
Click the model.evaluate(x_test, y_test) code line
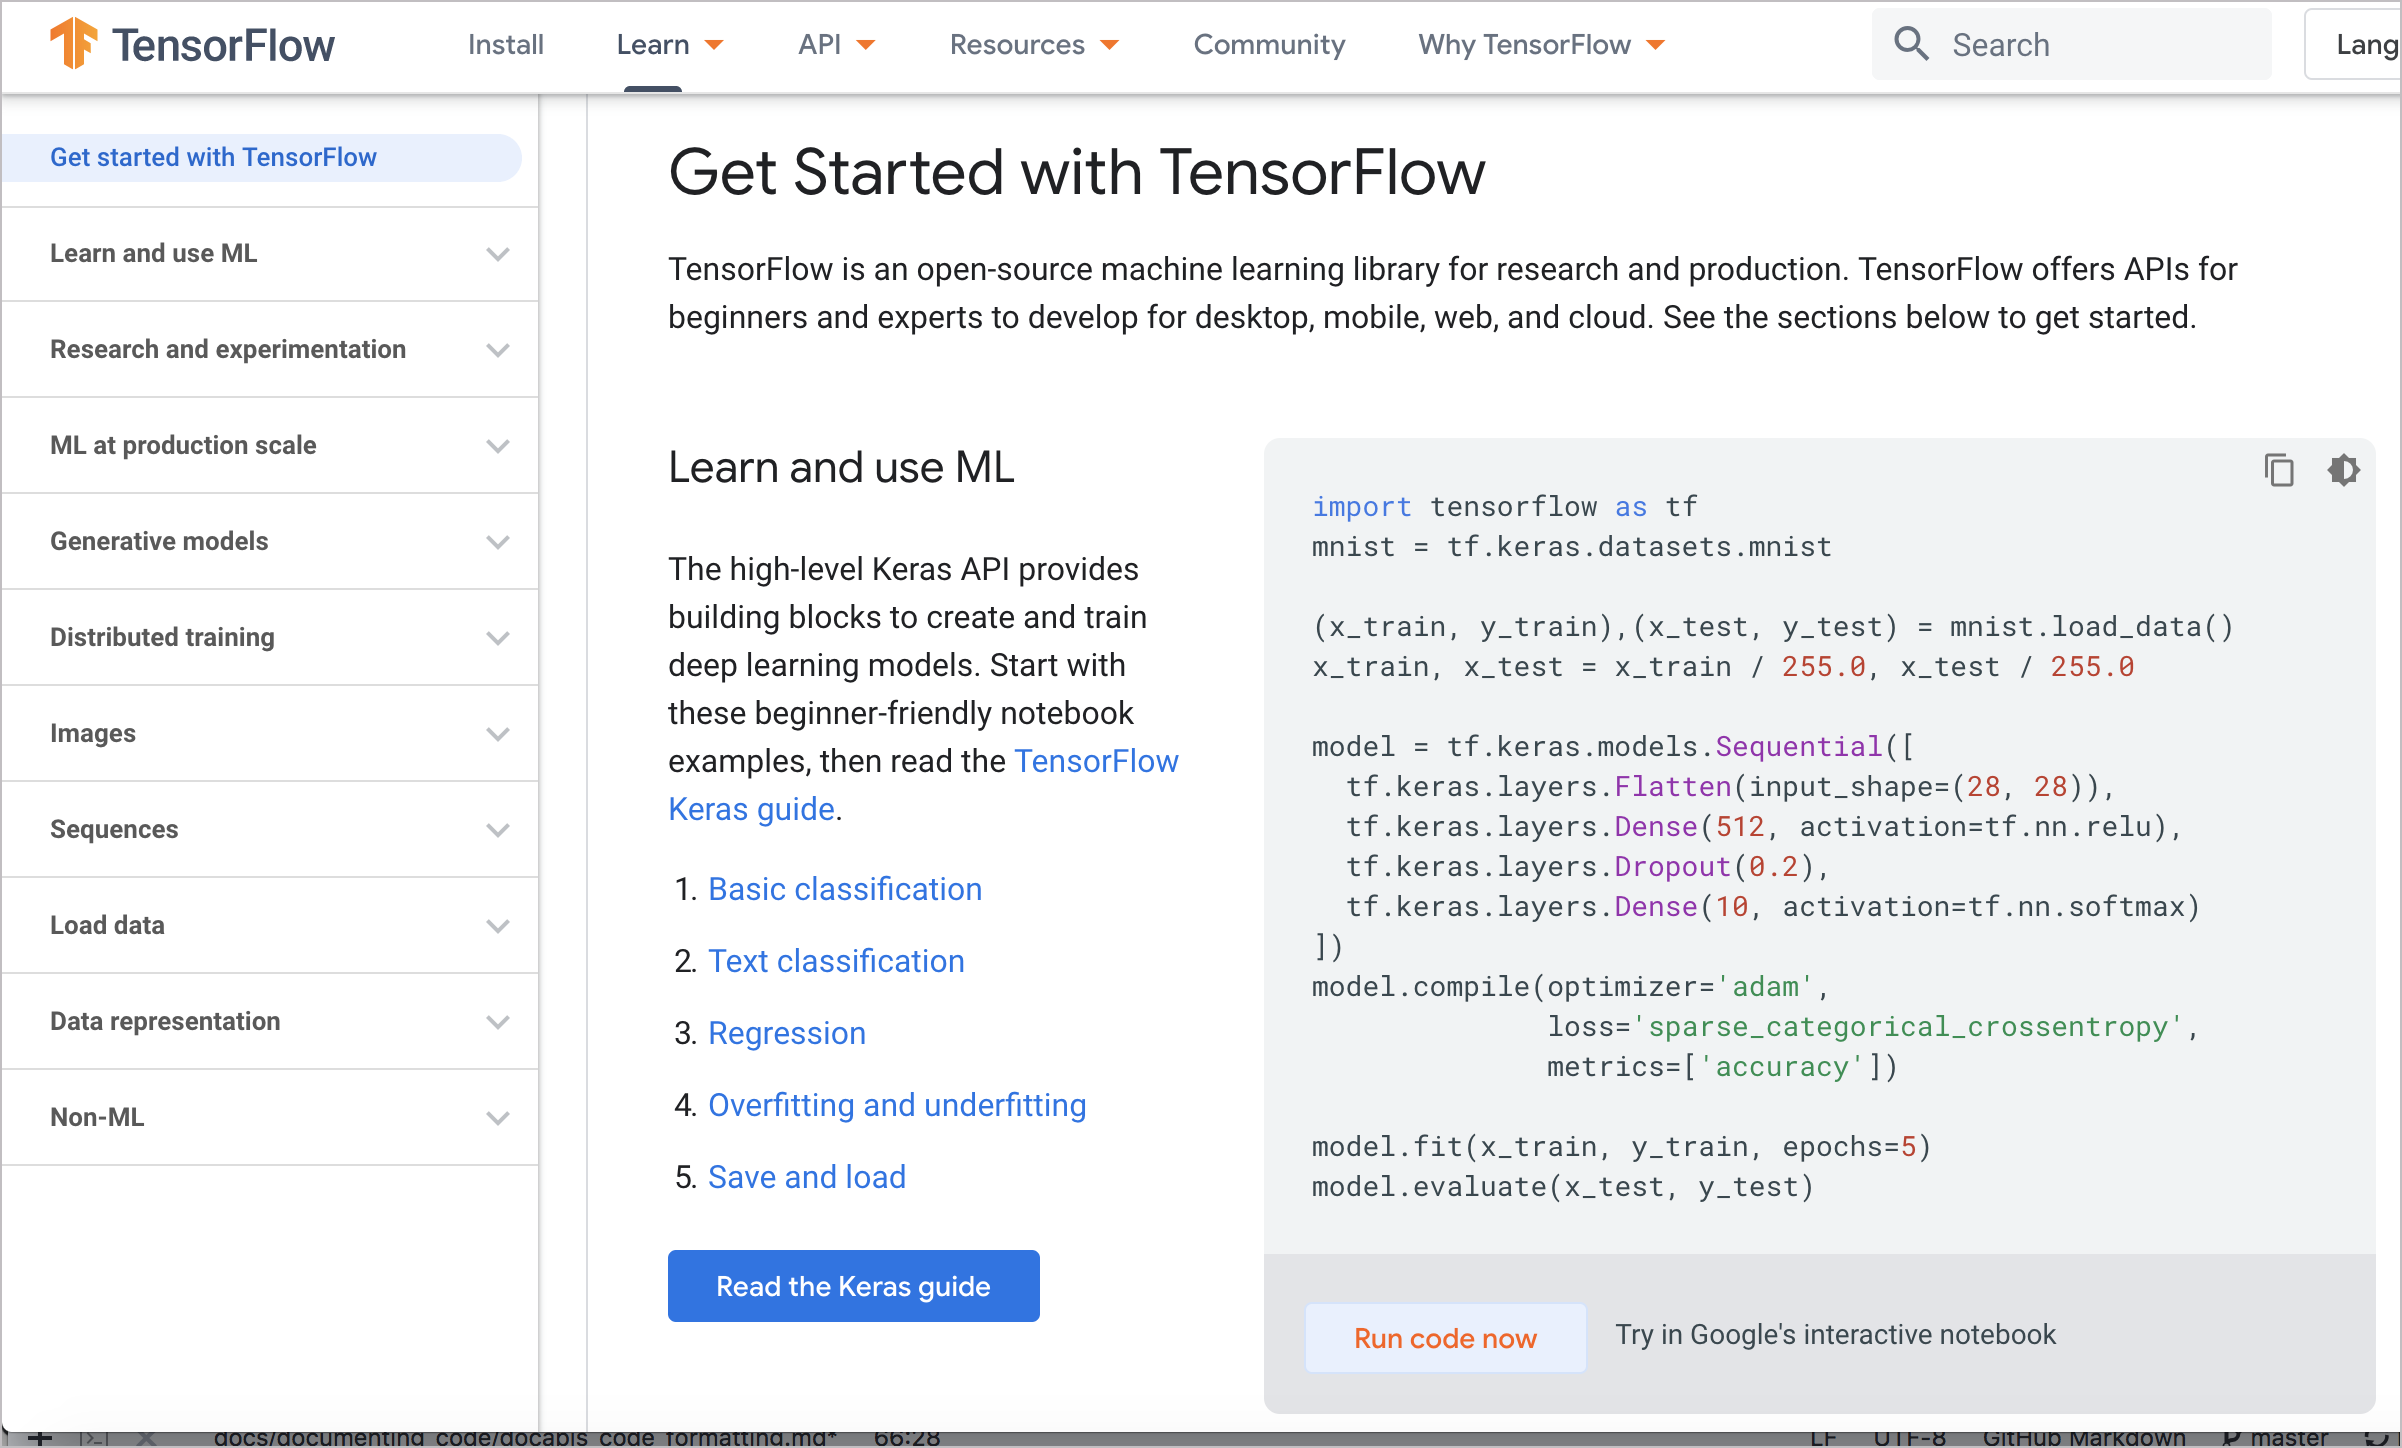pos(1563,1186)
